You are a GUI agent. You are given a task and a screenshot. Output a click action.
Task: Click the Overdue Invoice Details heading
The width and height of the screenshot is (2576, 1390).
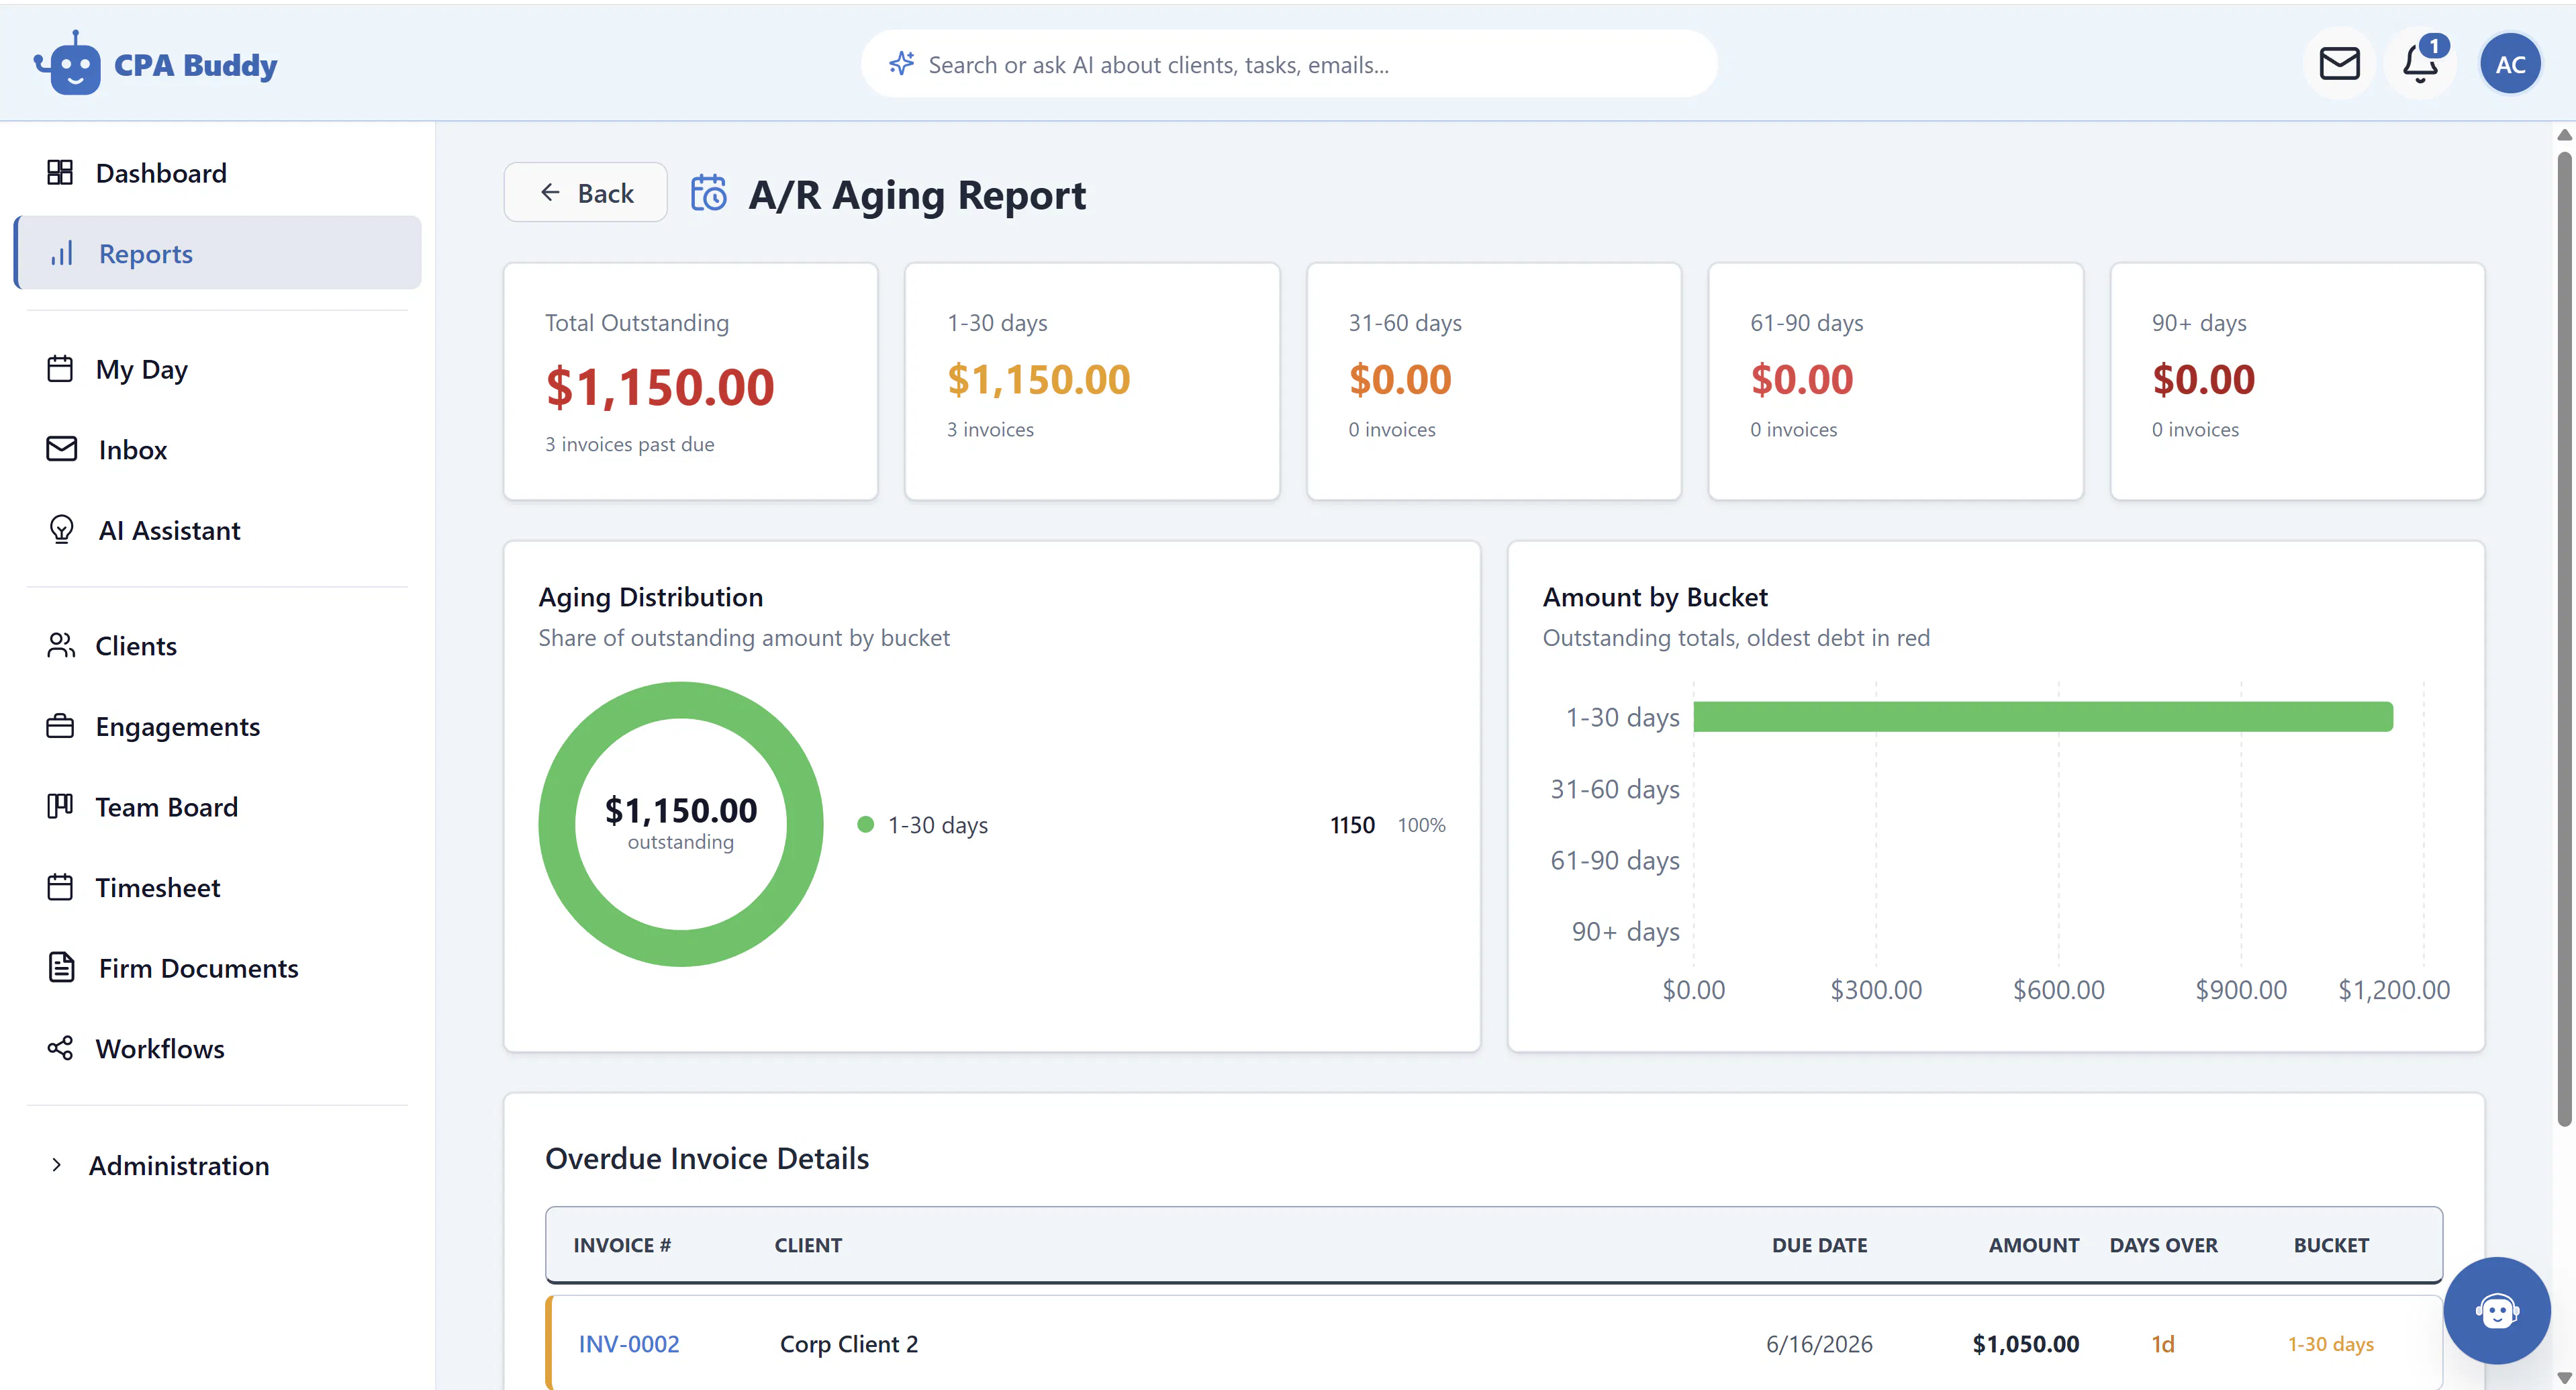pos(707,1158)
